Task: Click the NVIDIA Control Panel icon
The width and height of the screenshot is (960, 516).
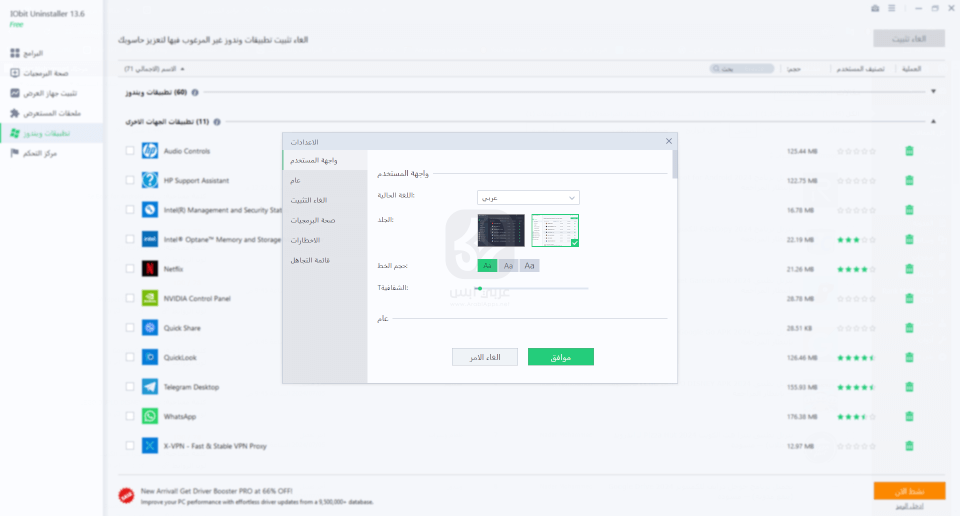Action: tap(150, 298)
